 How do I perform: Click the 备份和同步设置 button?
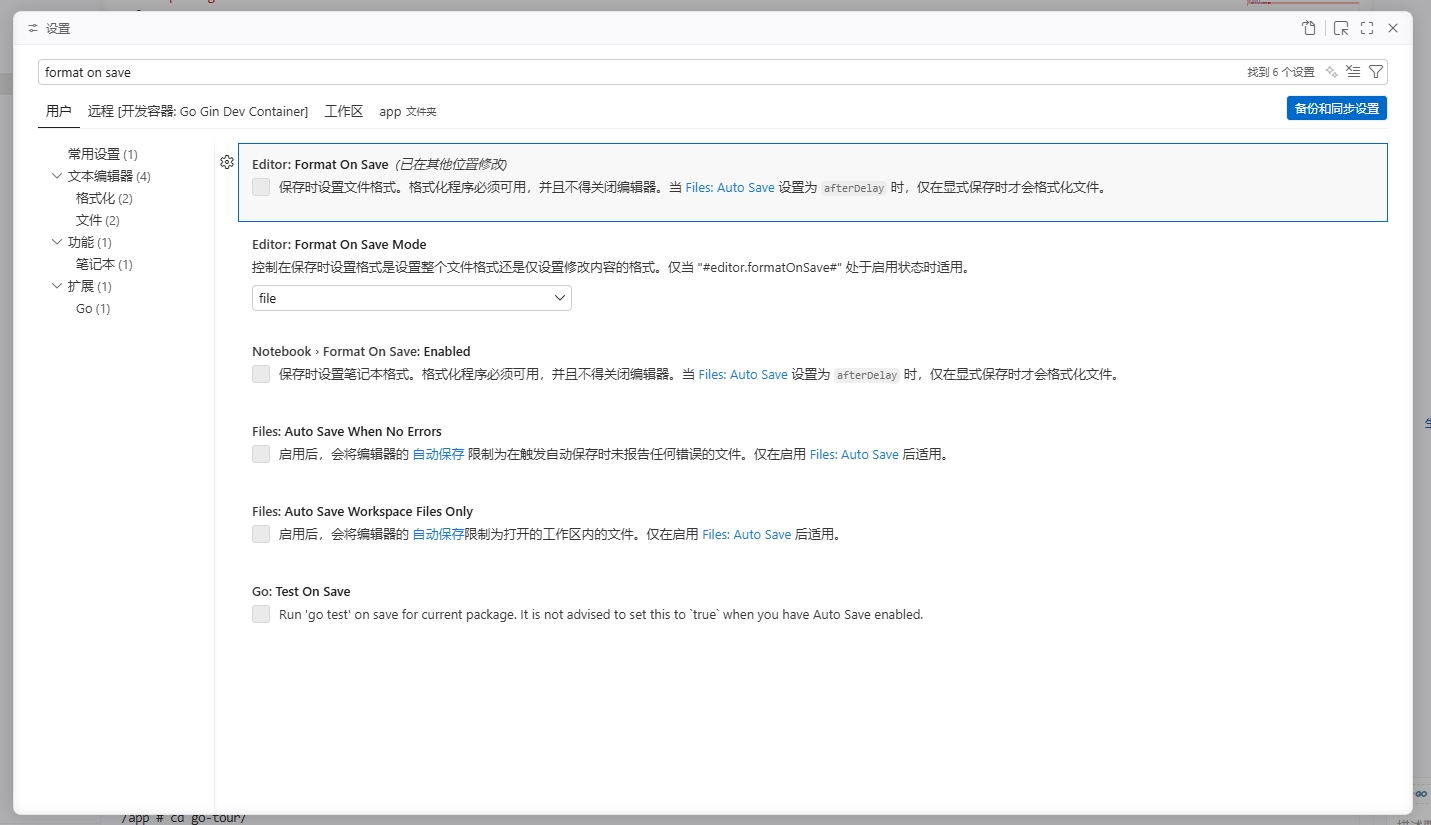1336,108
